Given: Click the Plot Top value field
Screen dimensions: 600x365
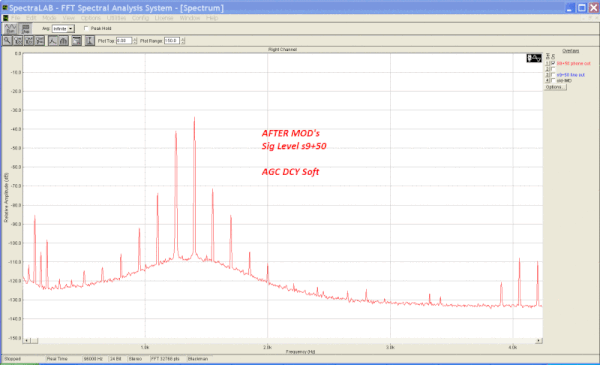Looking at the screenshot, I should click(x=124, y=41).
